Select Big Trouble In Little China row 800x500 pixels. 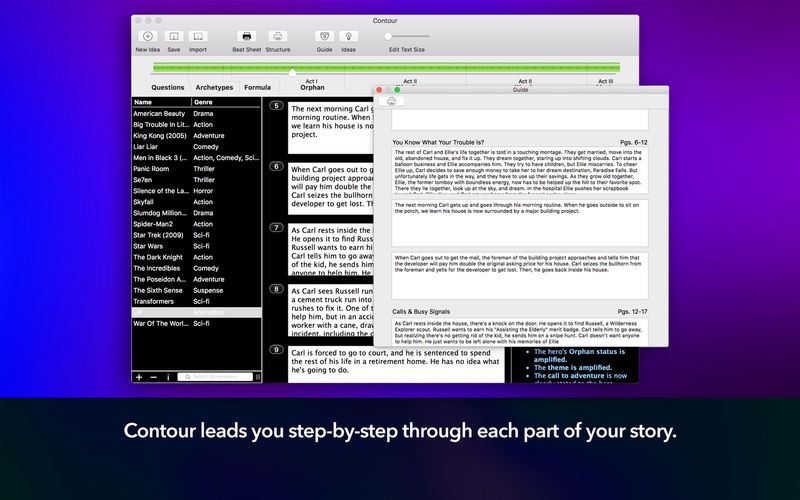pyautogui.click(x=196, y=124)
